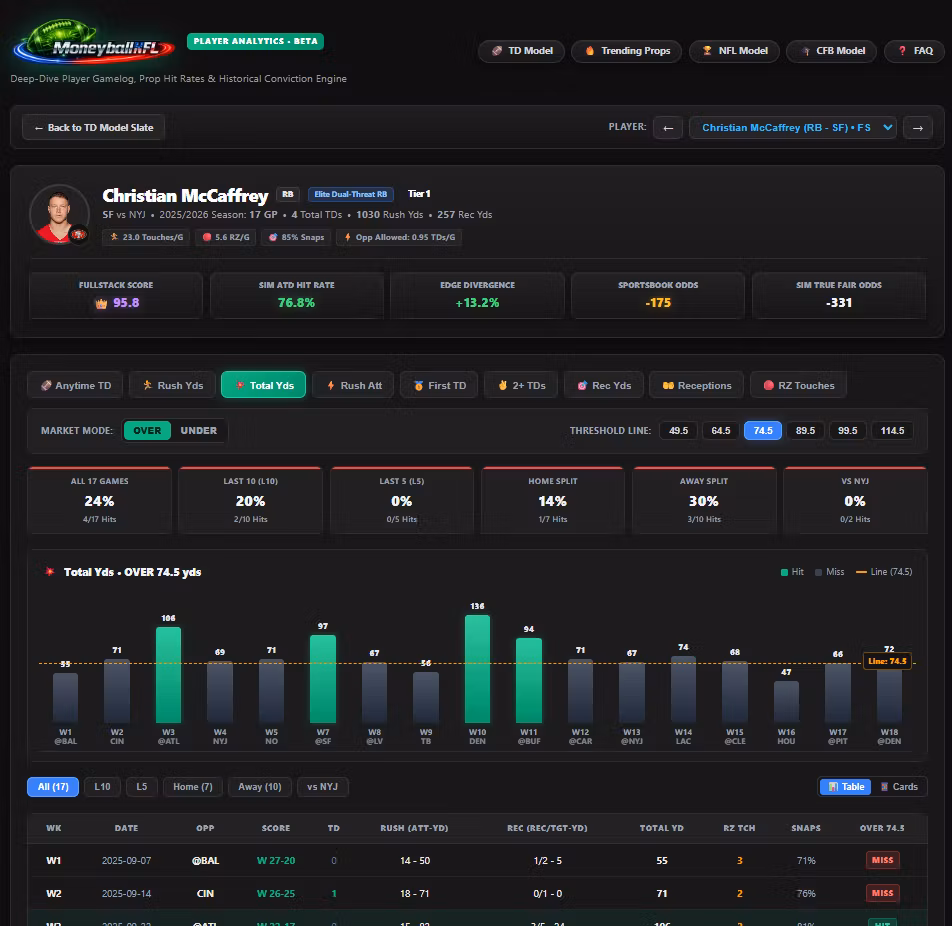Click the W16 HOU 47 yard bar
952x926 pixels.
[x=786, y=701]
